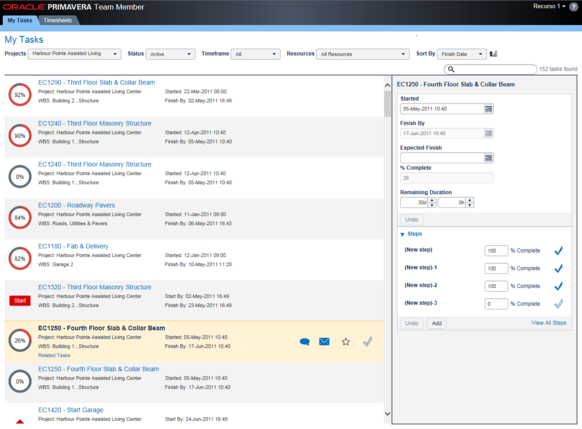This screenshot has height=429, width=582.
Task: Click '152 tasks found' text
Action: pyautogui.click(x=558, y=69)
